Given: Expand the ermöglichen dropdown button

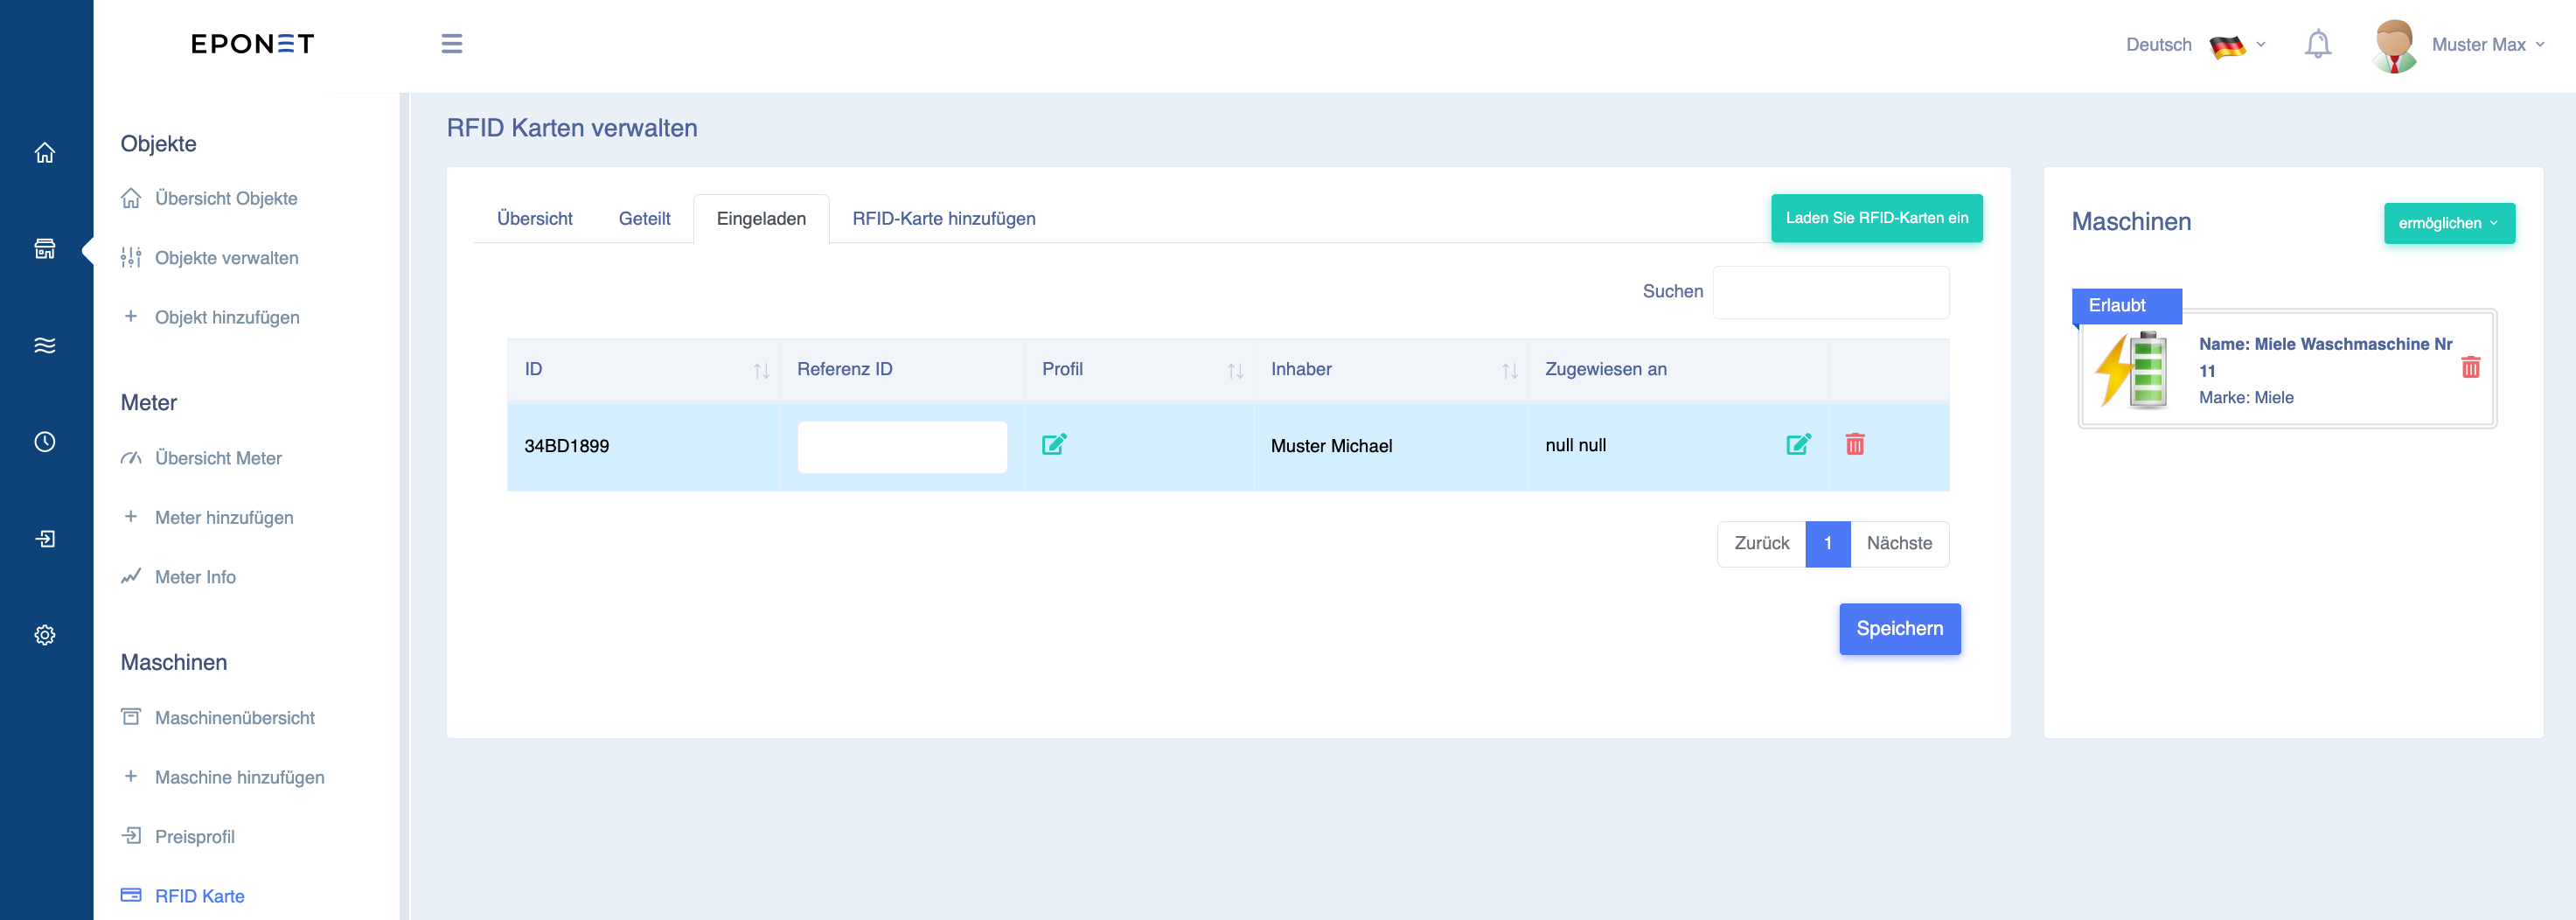Looking at the screenshot, I should coord(2449,223).
